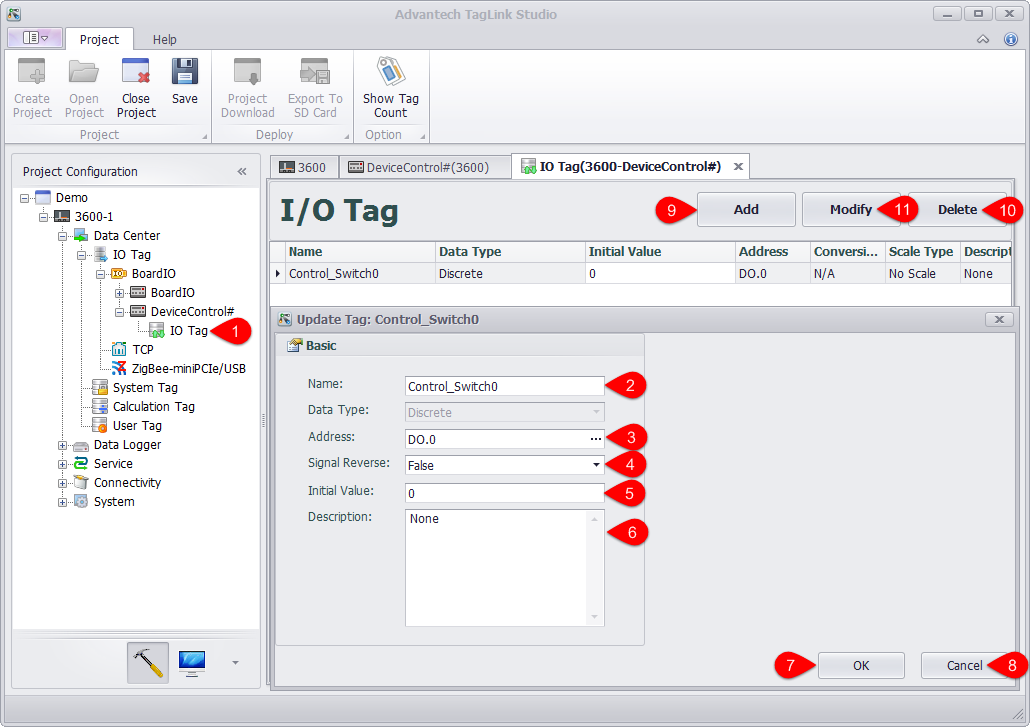Click the hammer configuration icon at bottom

(148, 662)
